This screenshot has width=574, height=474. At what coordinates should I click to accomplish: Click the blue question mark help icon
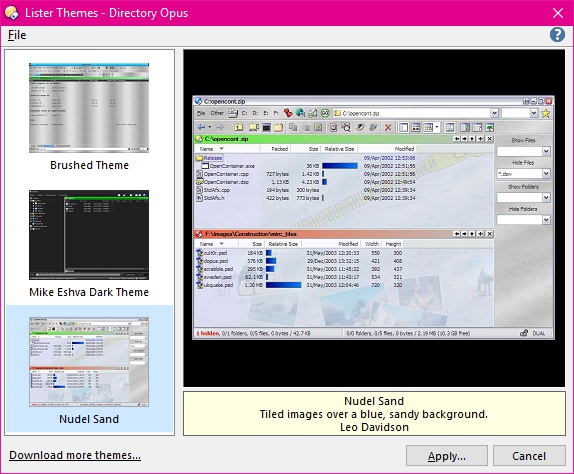tap(557, 35)
